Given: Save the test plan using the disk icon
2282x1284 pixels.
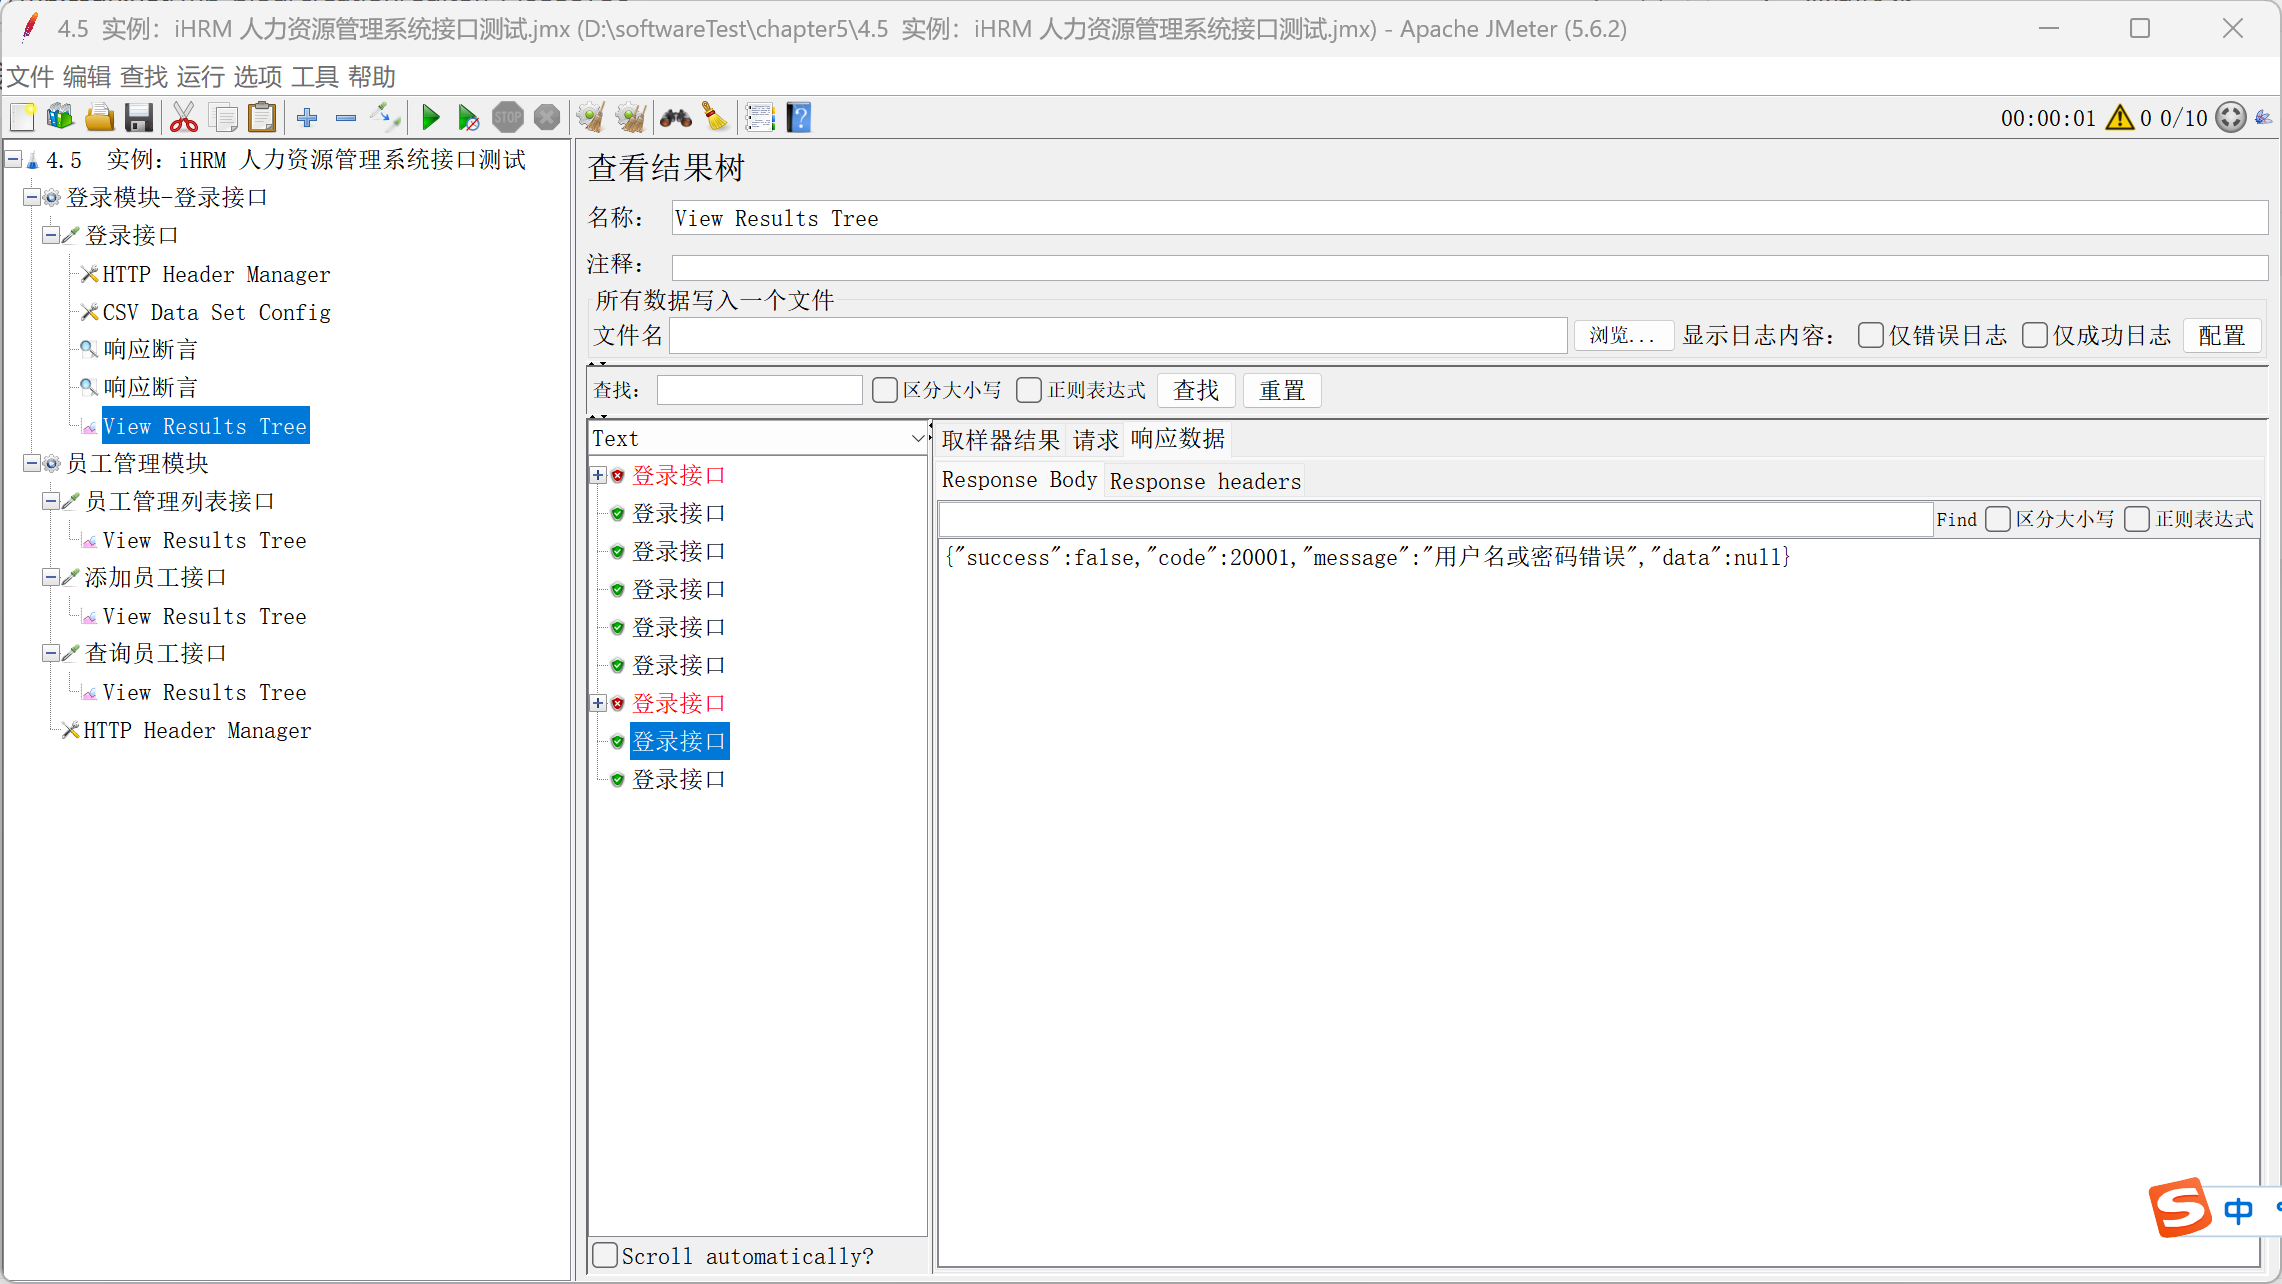Looking at the screenshot, I should pyautogui.click(x=139, y=117).
